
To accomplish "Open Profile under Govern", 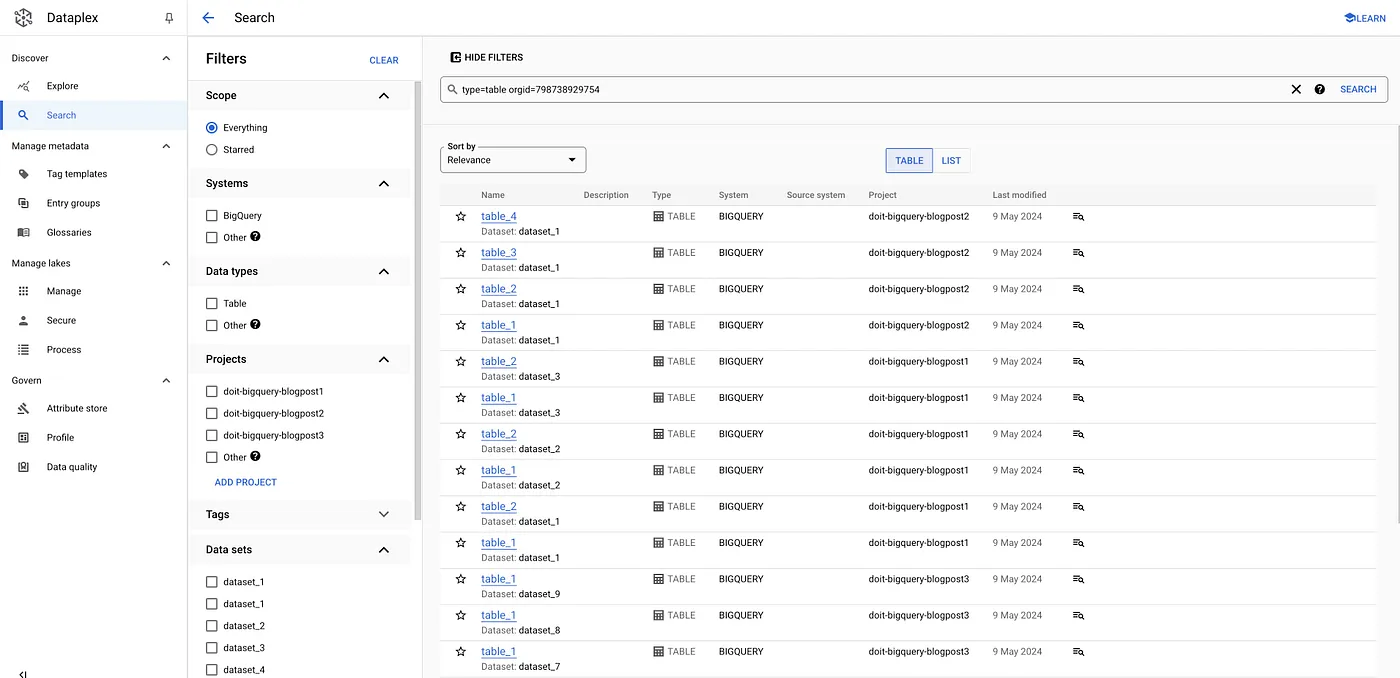I will 60,438.
